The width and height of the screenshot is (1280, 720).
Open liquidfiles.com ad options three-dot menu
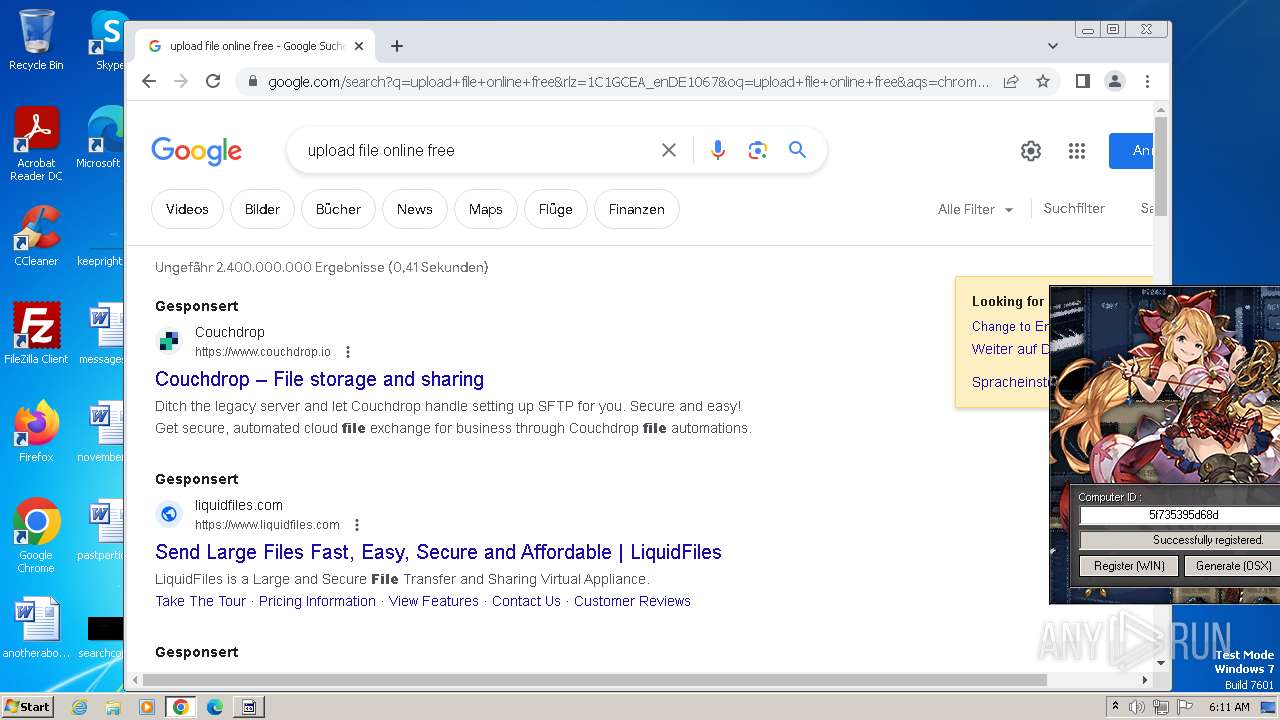[357, 525]
